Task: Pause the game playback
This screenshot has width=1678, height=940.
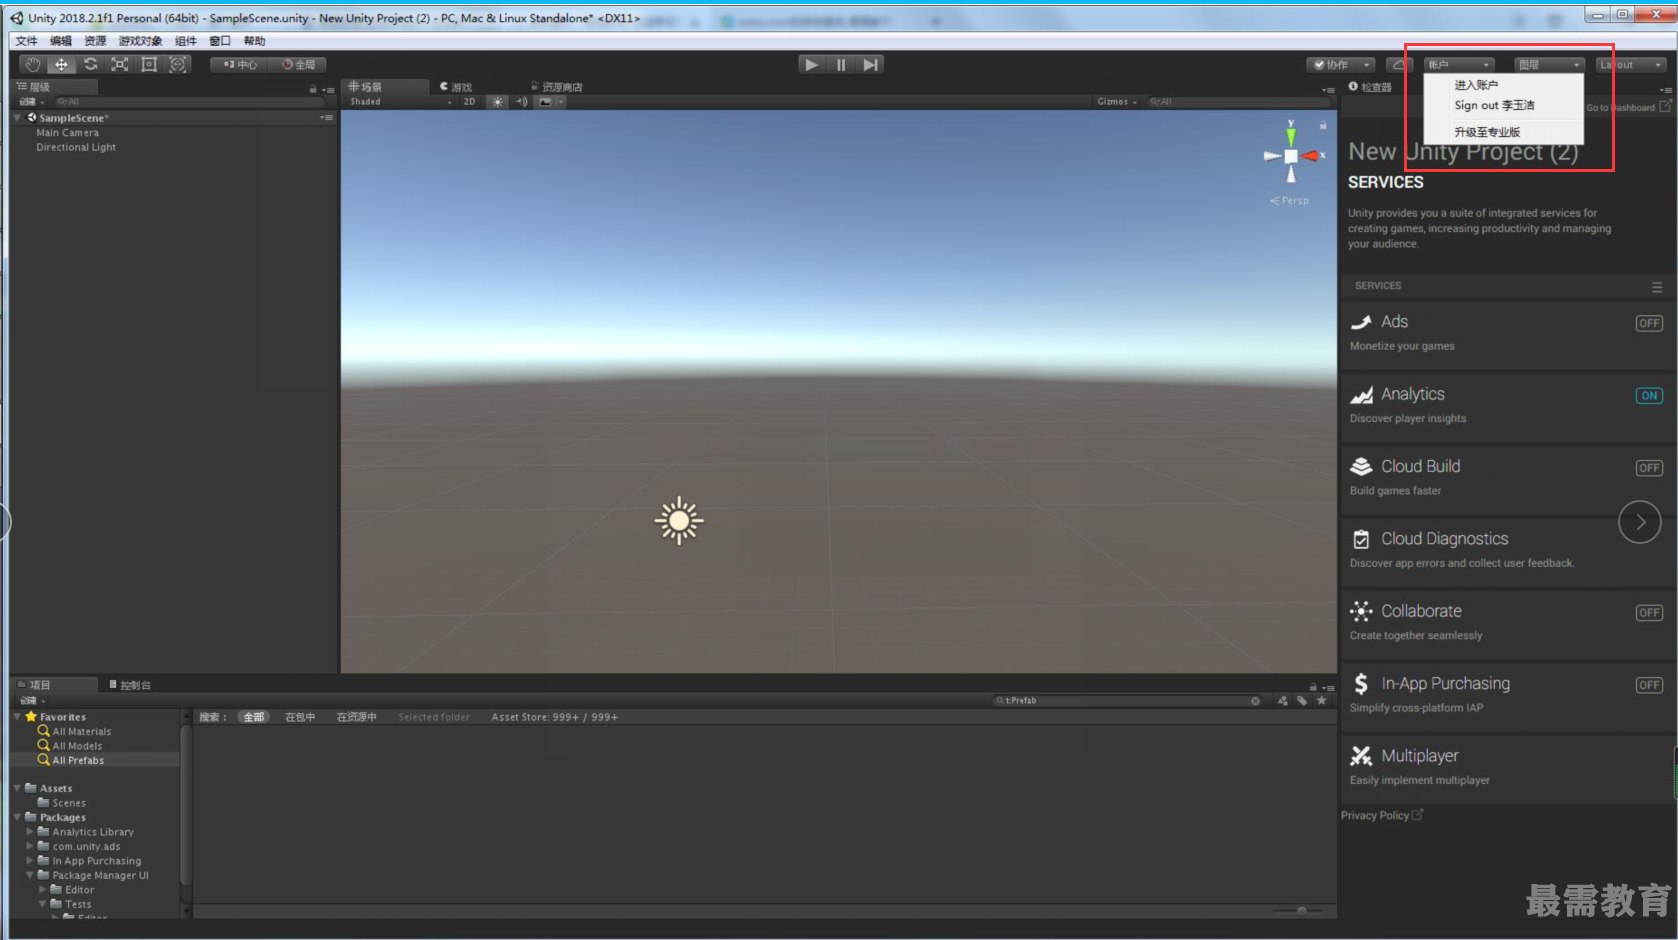Action: pyautogui.click(x=841, y=64)
